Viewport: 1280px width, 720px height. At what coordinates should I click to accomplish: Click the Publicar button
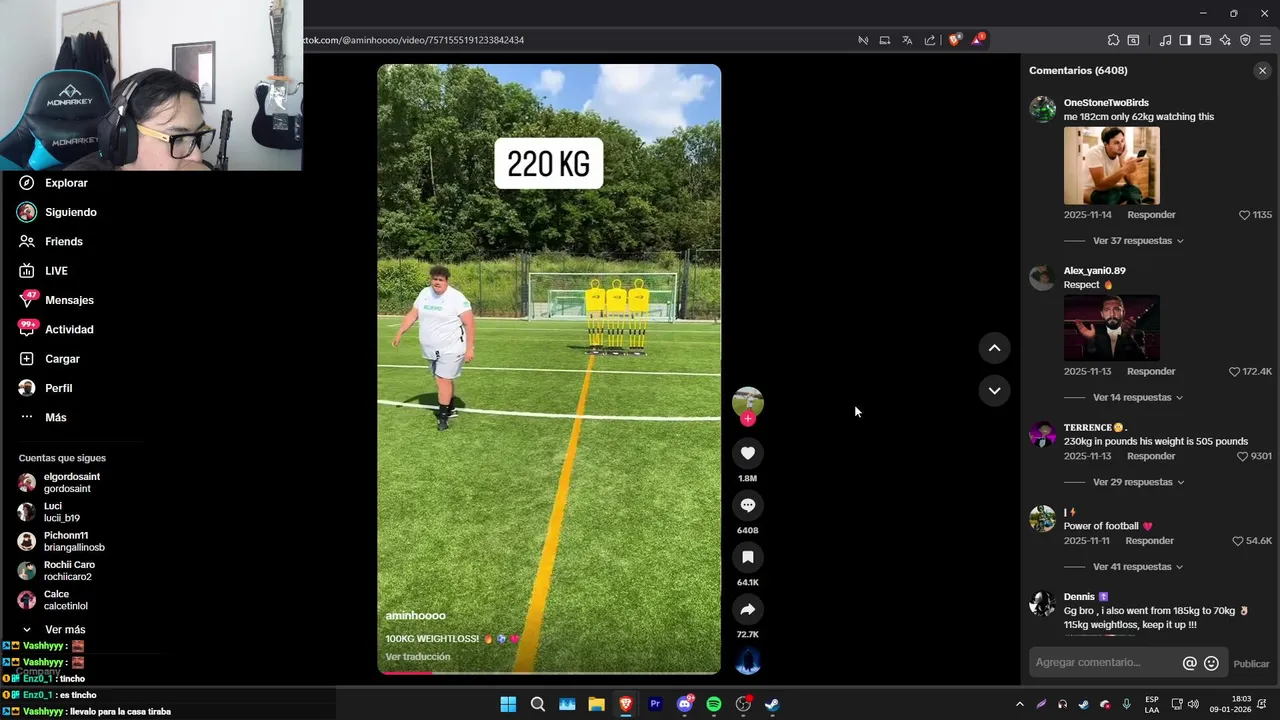click(x=1251, y=664)
